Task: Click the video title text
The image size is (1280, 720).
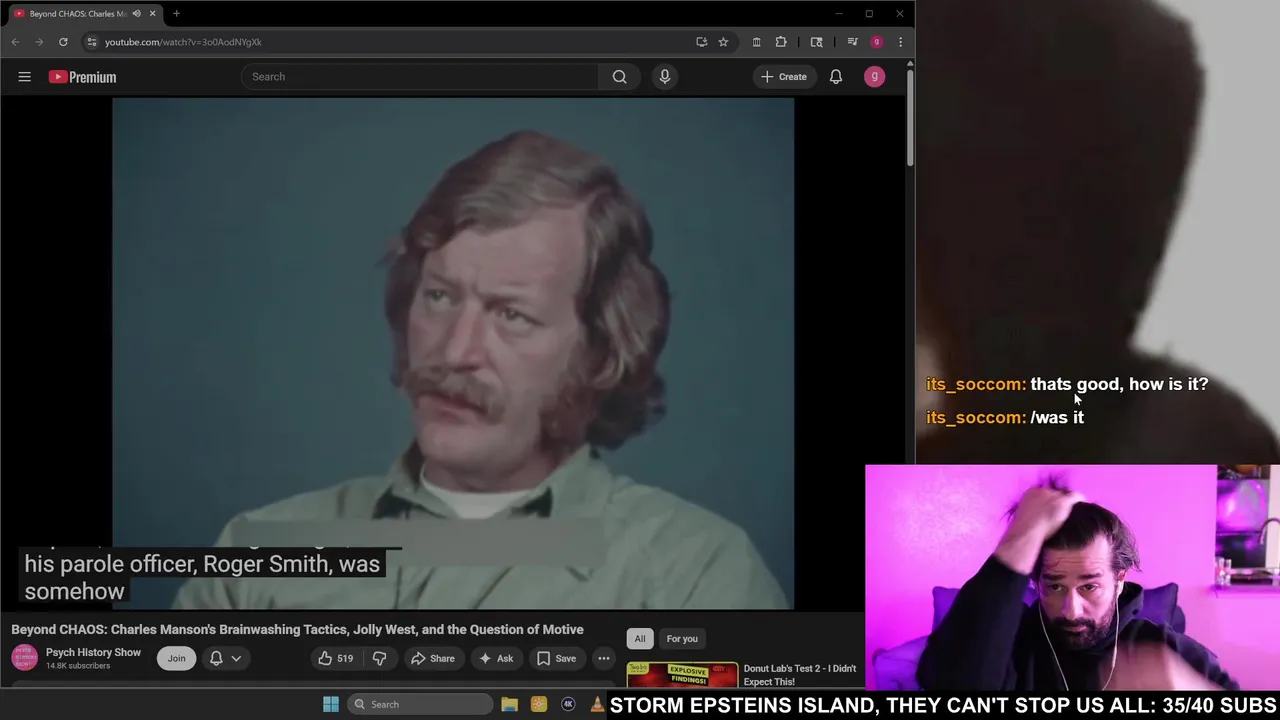Action: [297, 629]
